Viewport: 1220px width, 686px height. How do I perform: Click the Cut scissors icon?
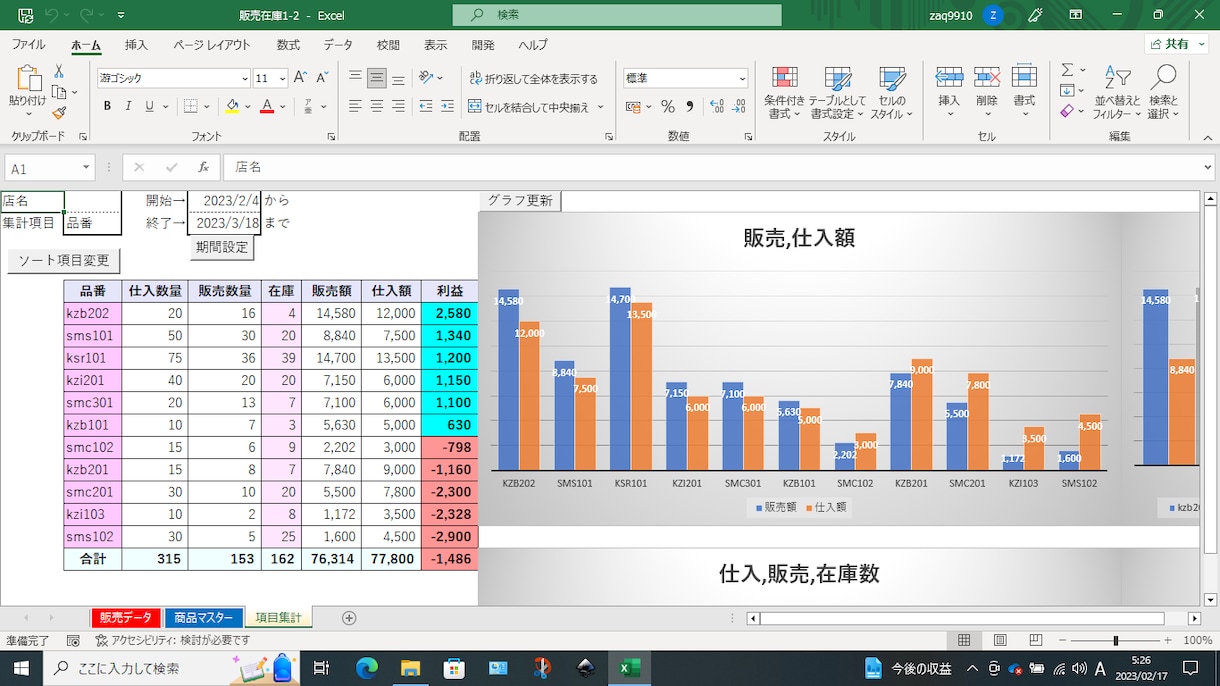pos(59,71)
